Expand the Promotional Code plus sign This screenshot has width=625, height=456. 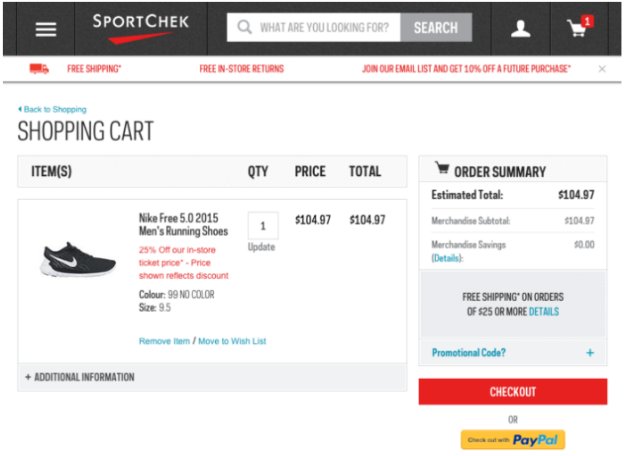(590, 353)
